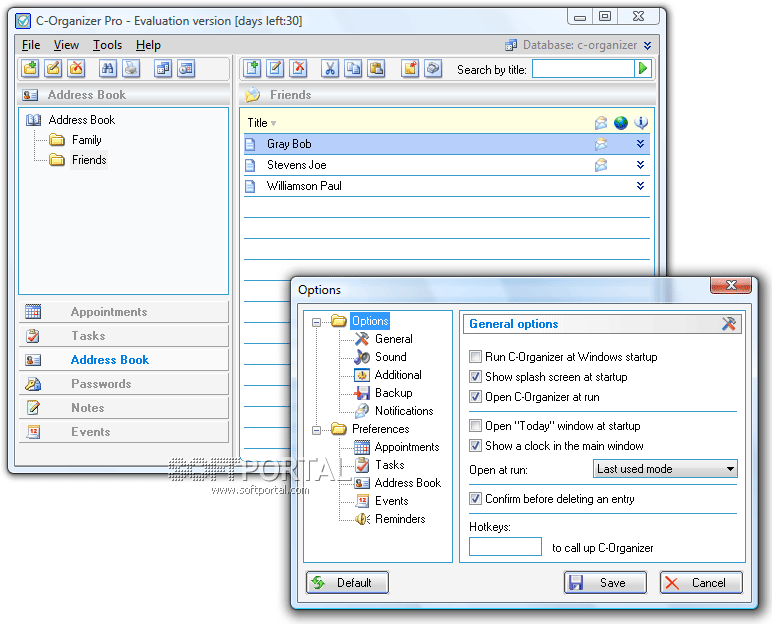The height and width of the screenshot is (624, 772).
Task: Uncheck Show splash screen at startup
Action: point(475,377)
